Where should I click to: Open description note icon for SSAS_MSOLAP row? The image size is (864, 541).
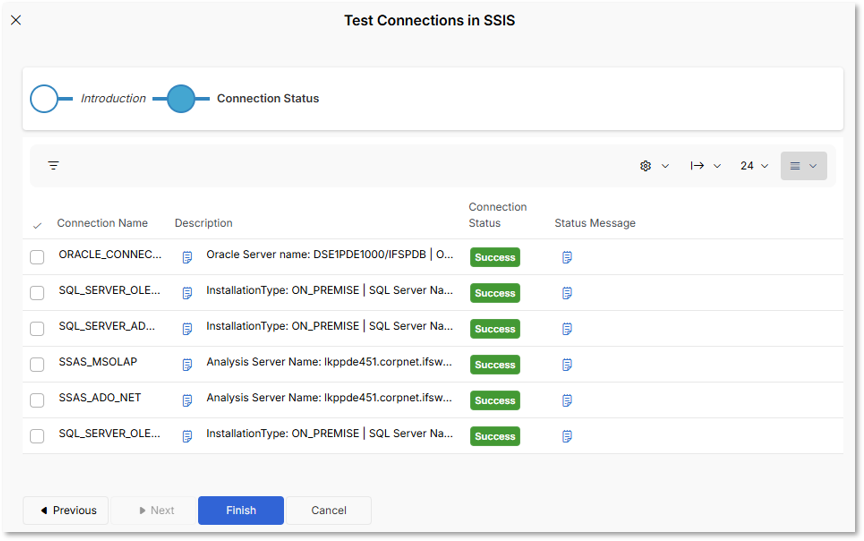(x=187, y=365)
